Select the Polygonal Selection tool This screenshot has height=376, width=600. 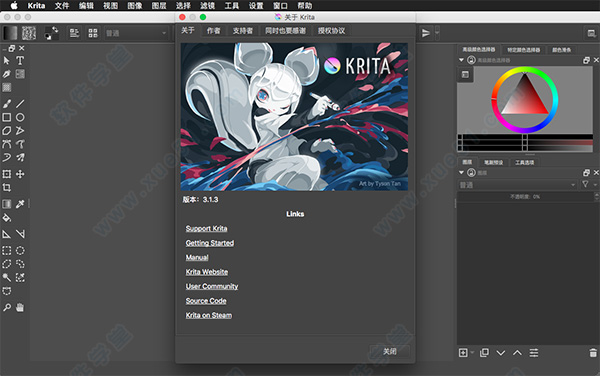point(7,264)
